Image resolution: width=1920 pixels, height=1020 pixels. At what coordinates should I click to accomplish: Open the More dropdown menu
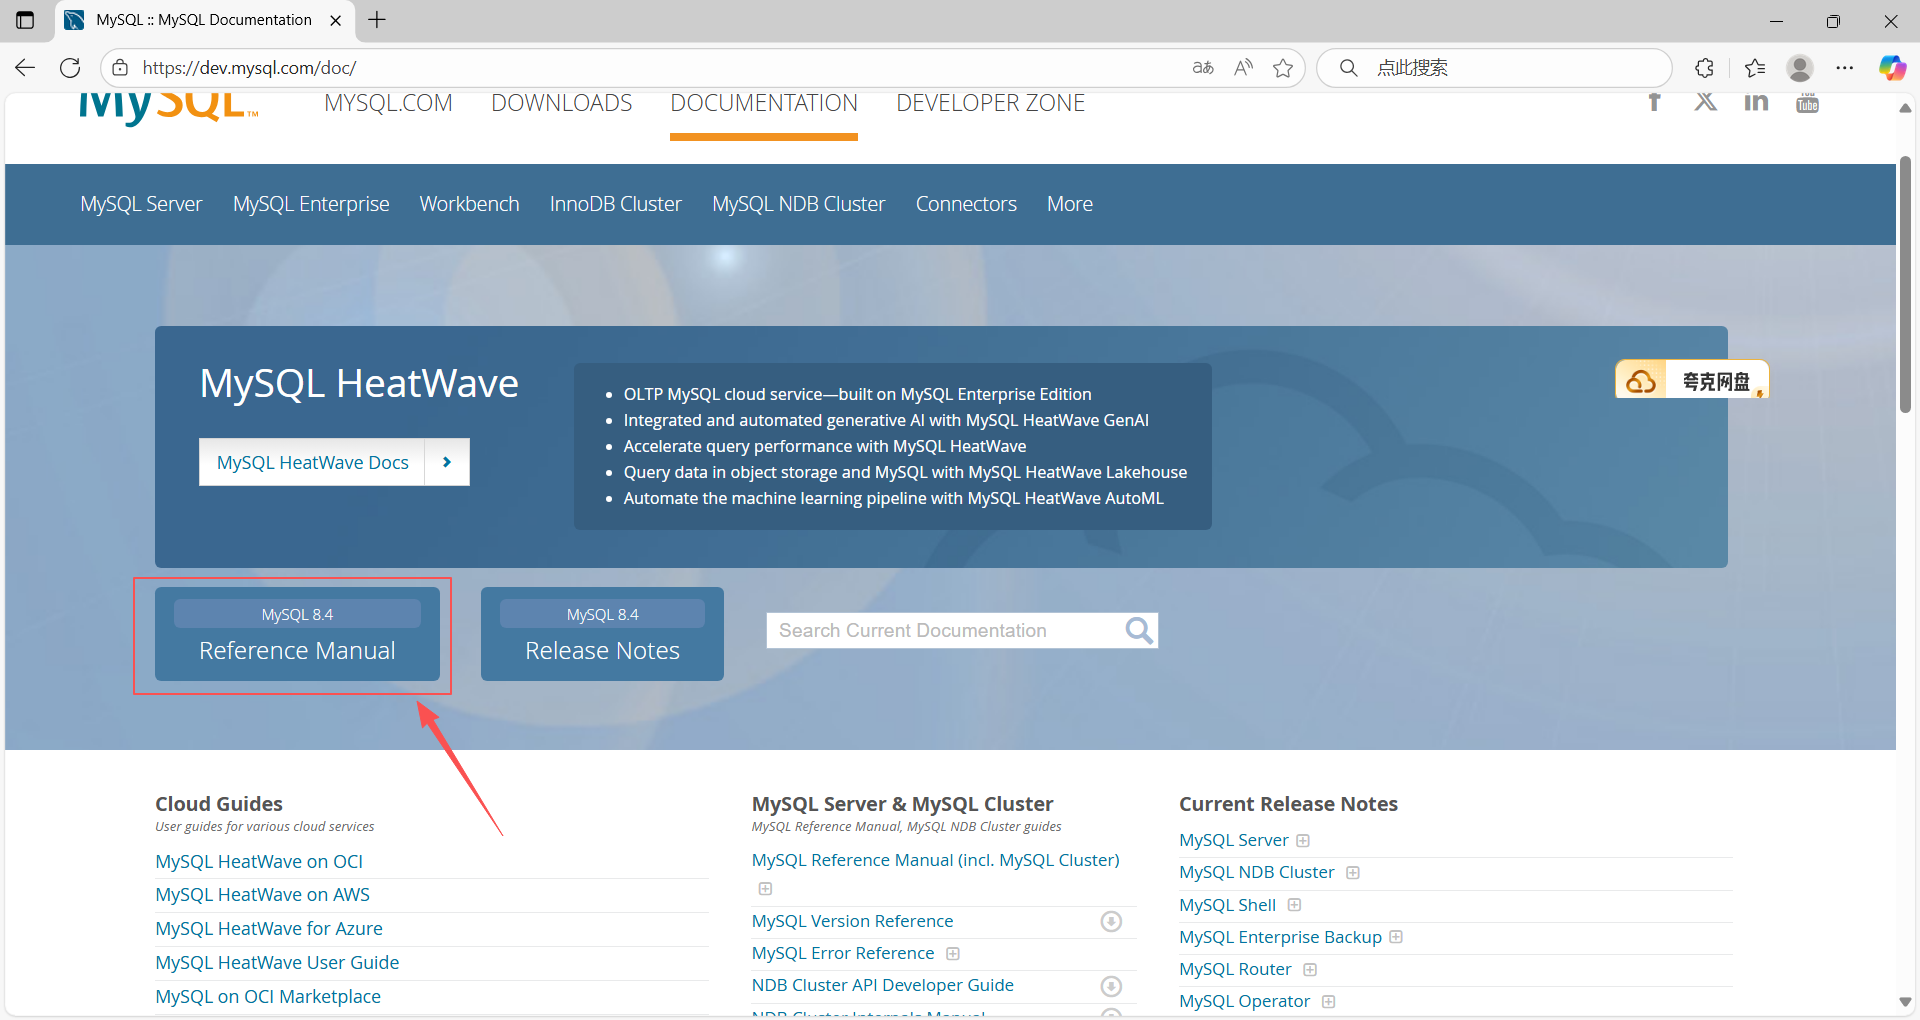[1069, 204]
